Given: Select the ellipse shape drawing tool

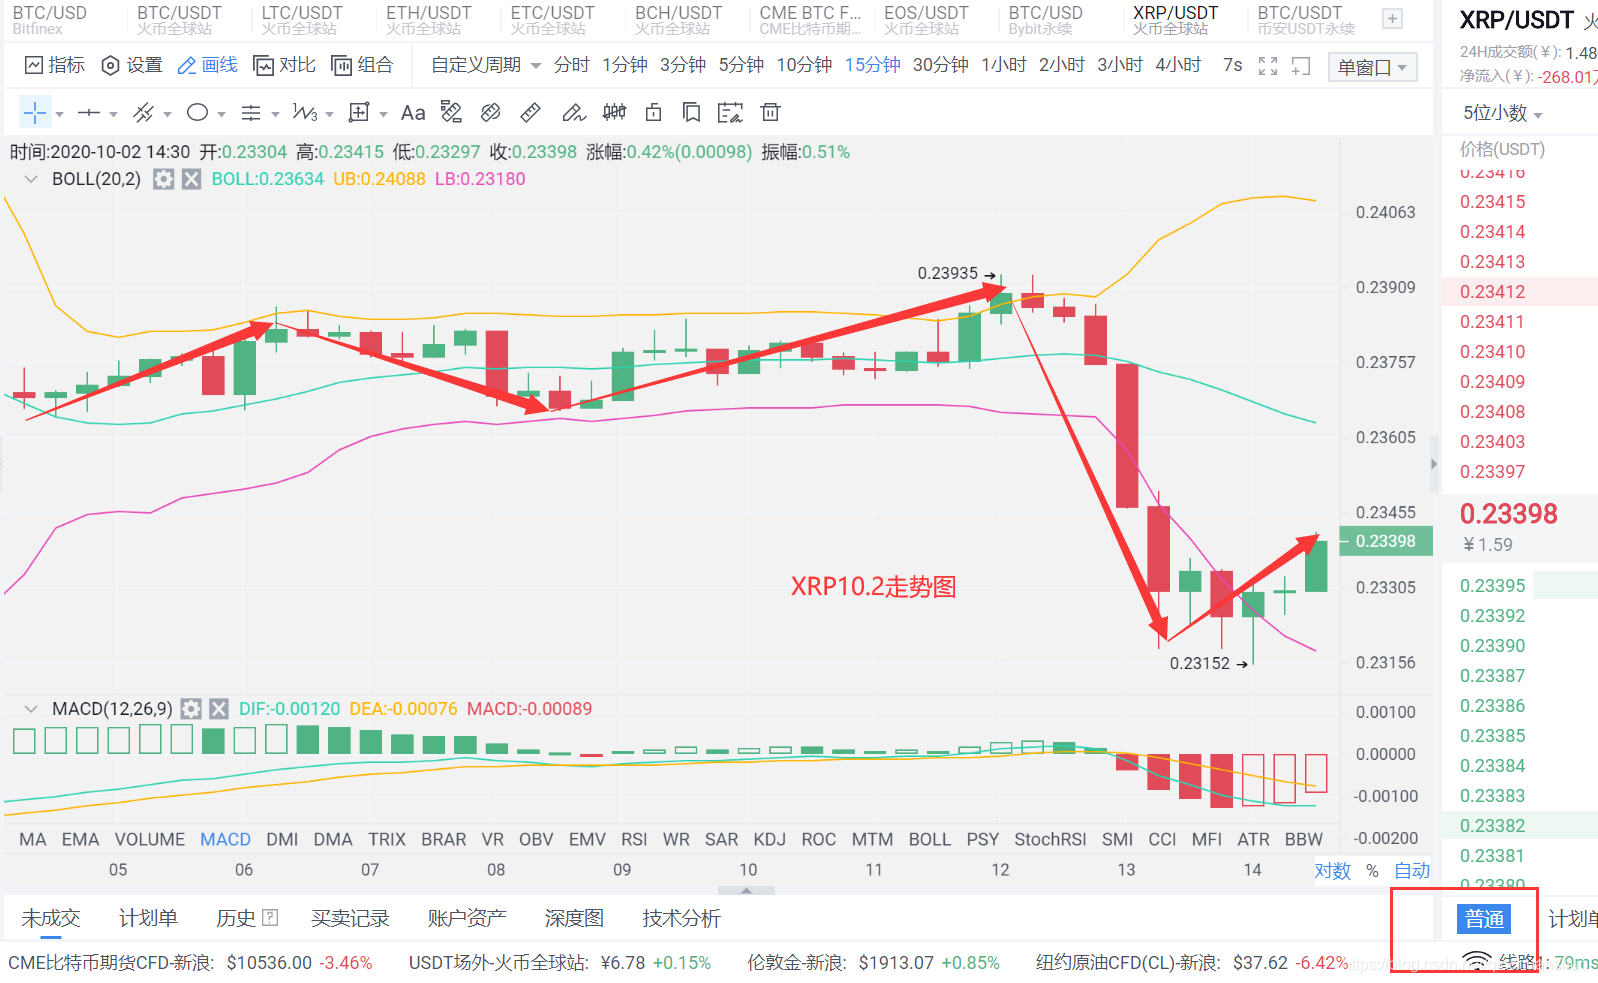Looking at the screenshot, I should tap(198, 113).
